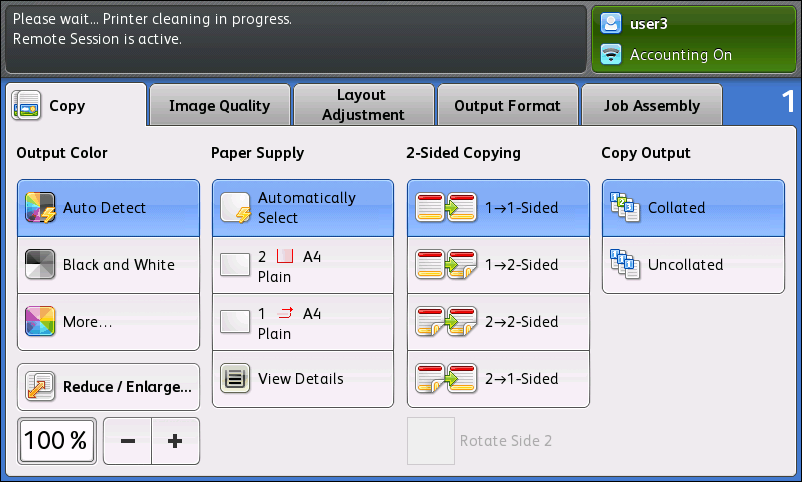Increase zoom with plus button
Image resolution: width=802 pixels, height=482 pixels.
coord(175,441)
